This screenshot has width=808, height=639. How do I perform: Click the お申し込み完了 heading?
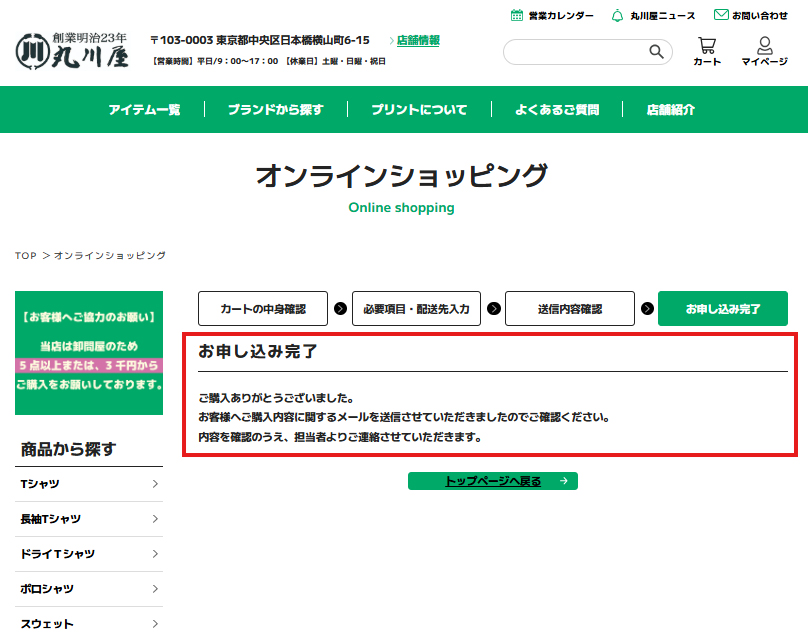[258, 351]
